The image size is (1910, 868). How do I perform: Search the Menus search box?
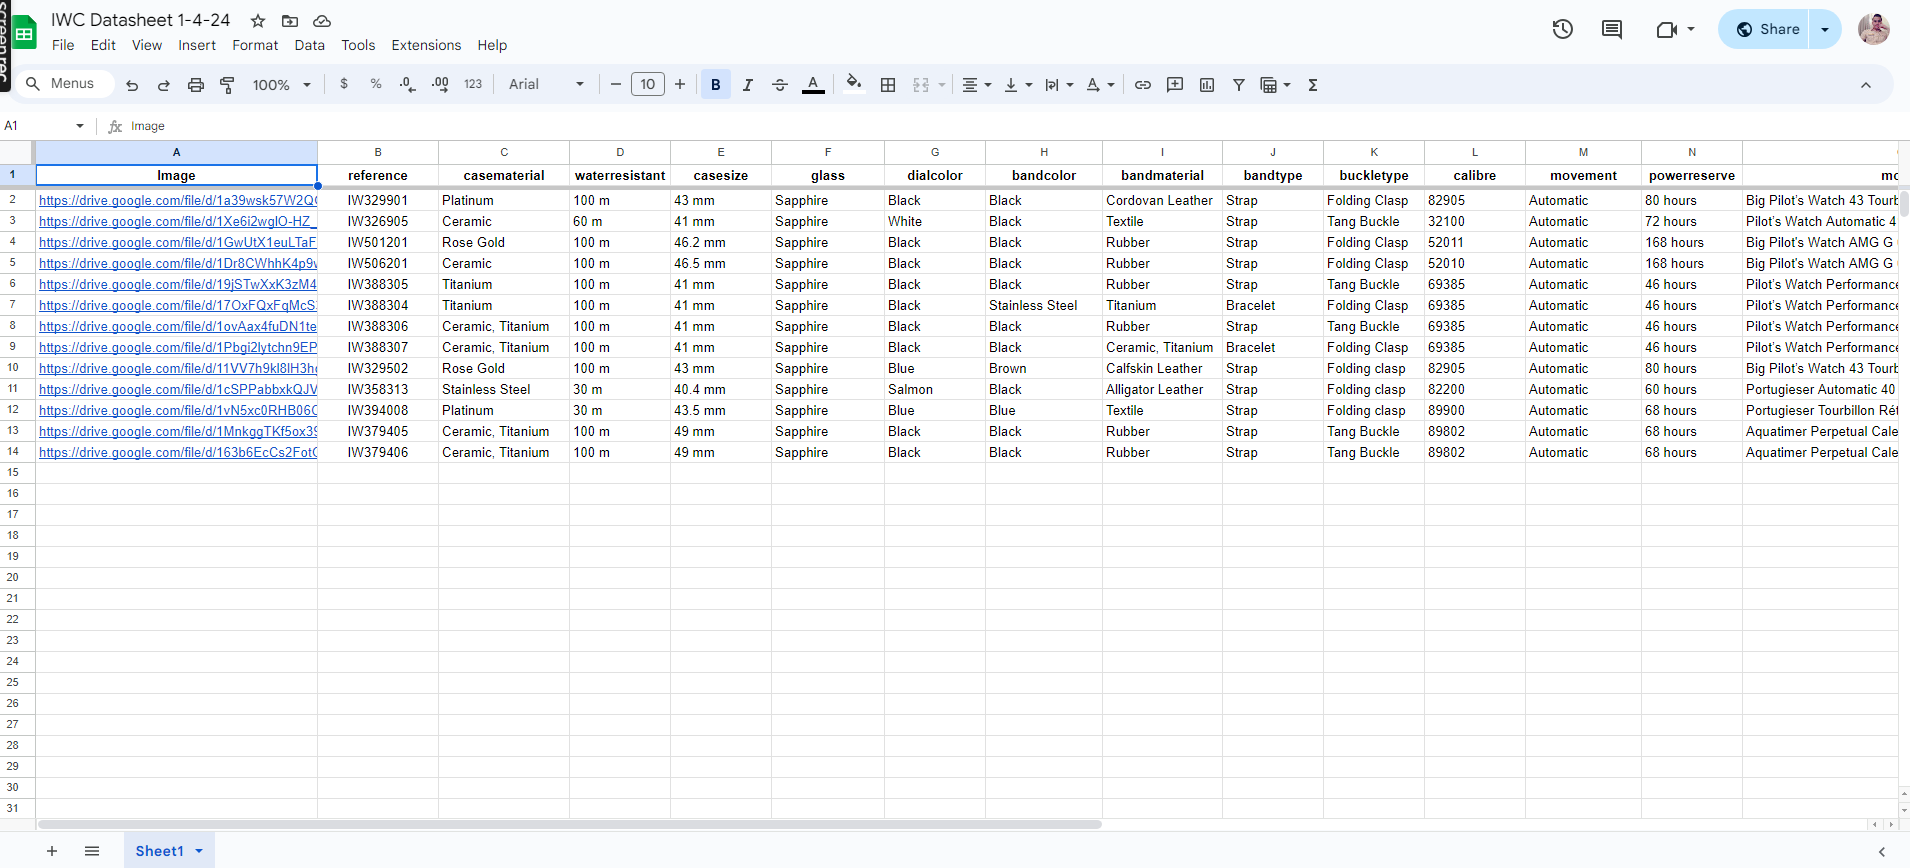coord(63,84)
